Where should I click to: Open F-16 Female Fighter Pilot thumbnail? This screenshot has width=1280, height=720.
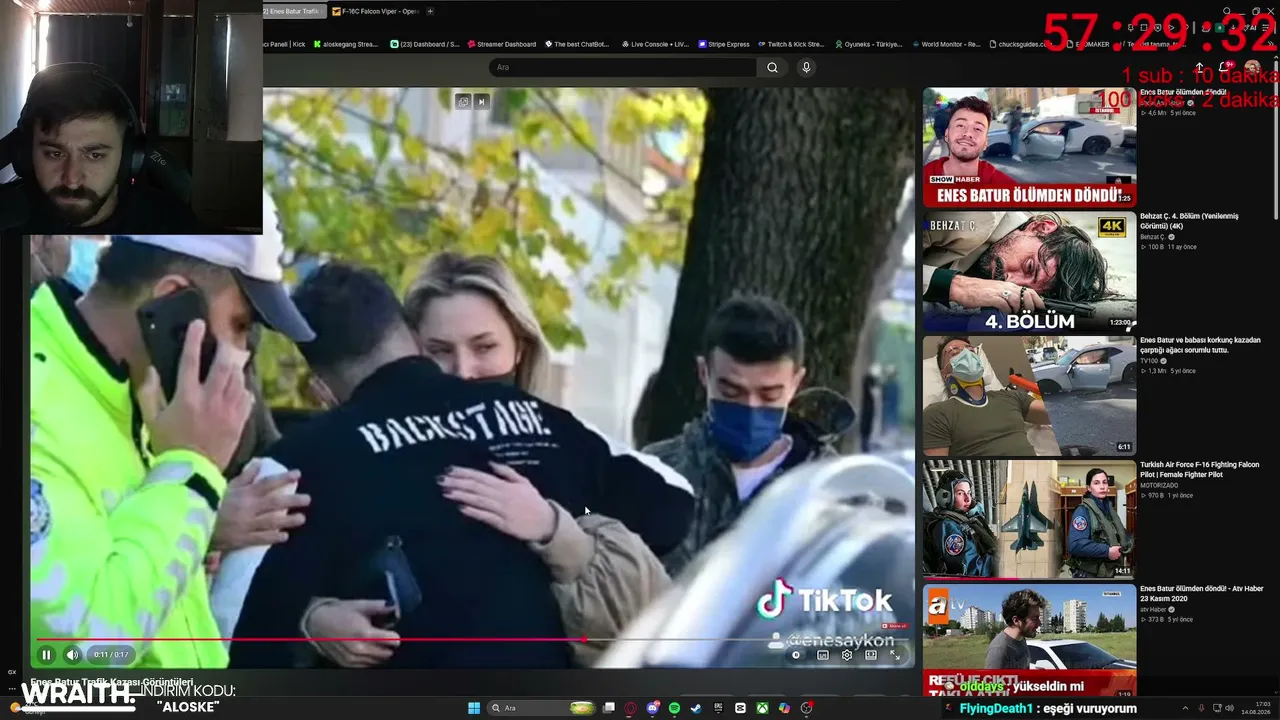point(1029,520)
